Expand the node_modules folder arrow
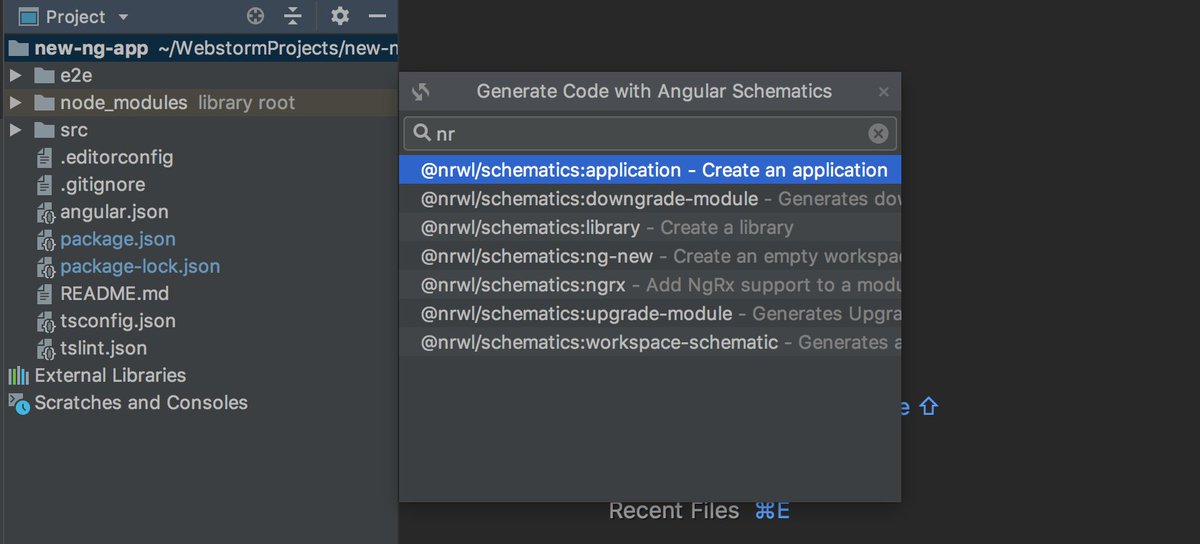1200x544 pixels. click(x=15, y=102)
